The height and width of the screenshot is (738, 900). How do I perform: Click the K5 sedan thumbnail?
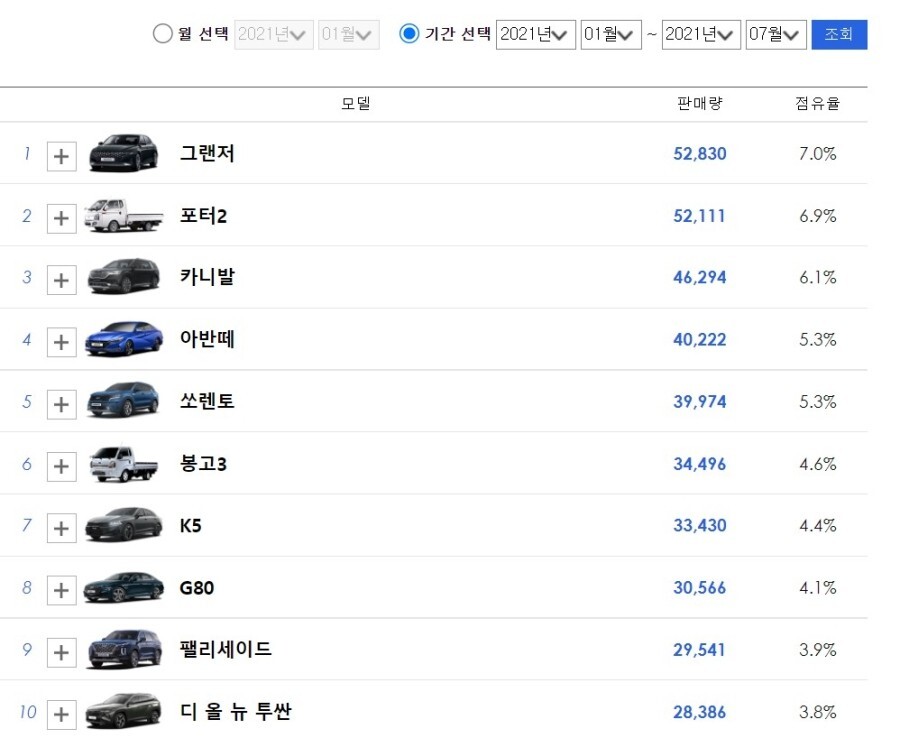[123, 524]
